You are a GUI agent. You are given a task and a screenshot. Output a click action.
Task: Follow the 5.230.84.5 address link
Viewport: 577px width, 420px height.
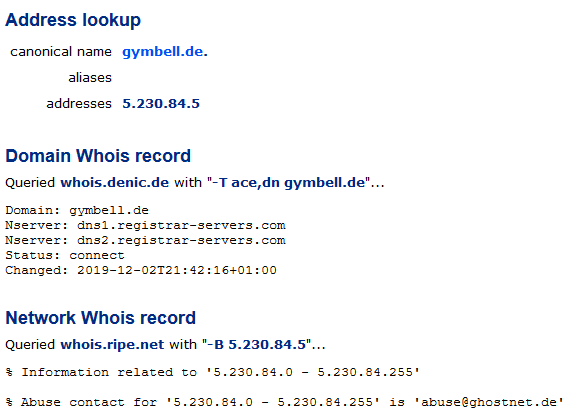(161, 103)
